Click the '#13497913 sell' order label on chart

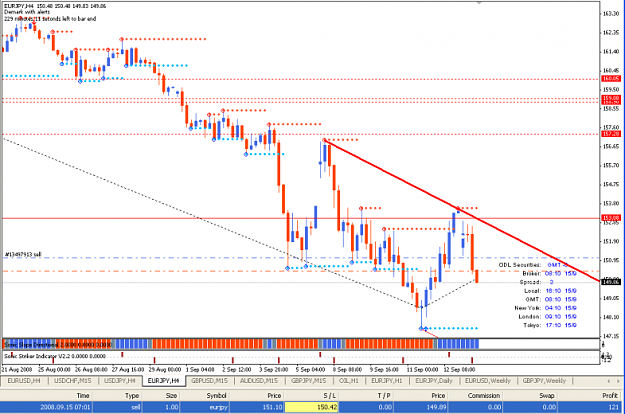(23, 254)
